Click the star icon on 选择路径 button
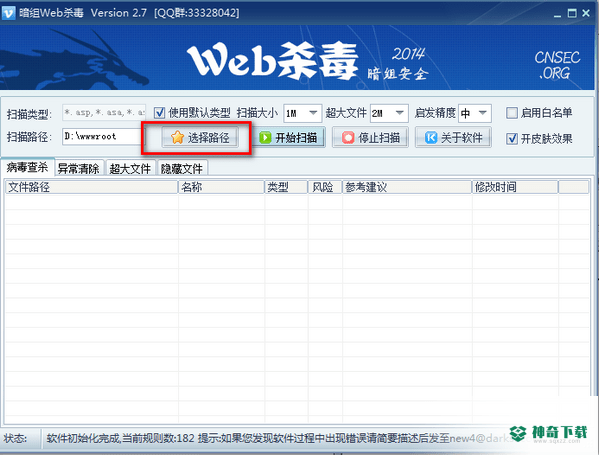This screenshot has width=599, height=455. [177, 137]
